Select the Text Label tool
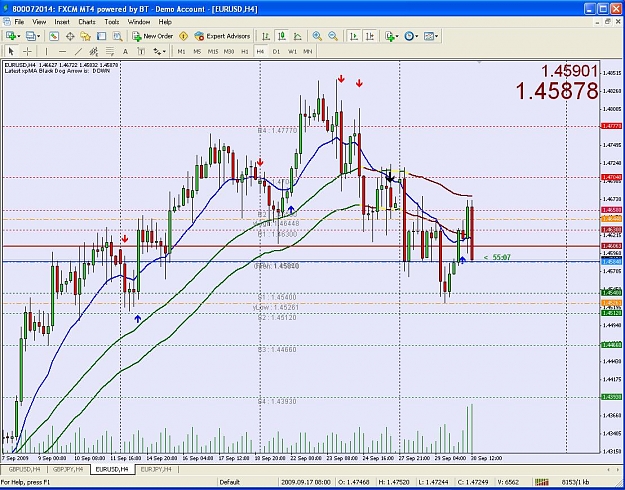Viewport: 625px width, 490px height. pyautogui.click(x=141, y=51)
